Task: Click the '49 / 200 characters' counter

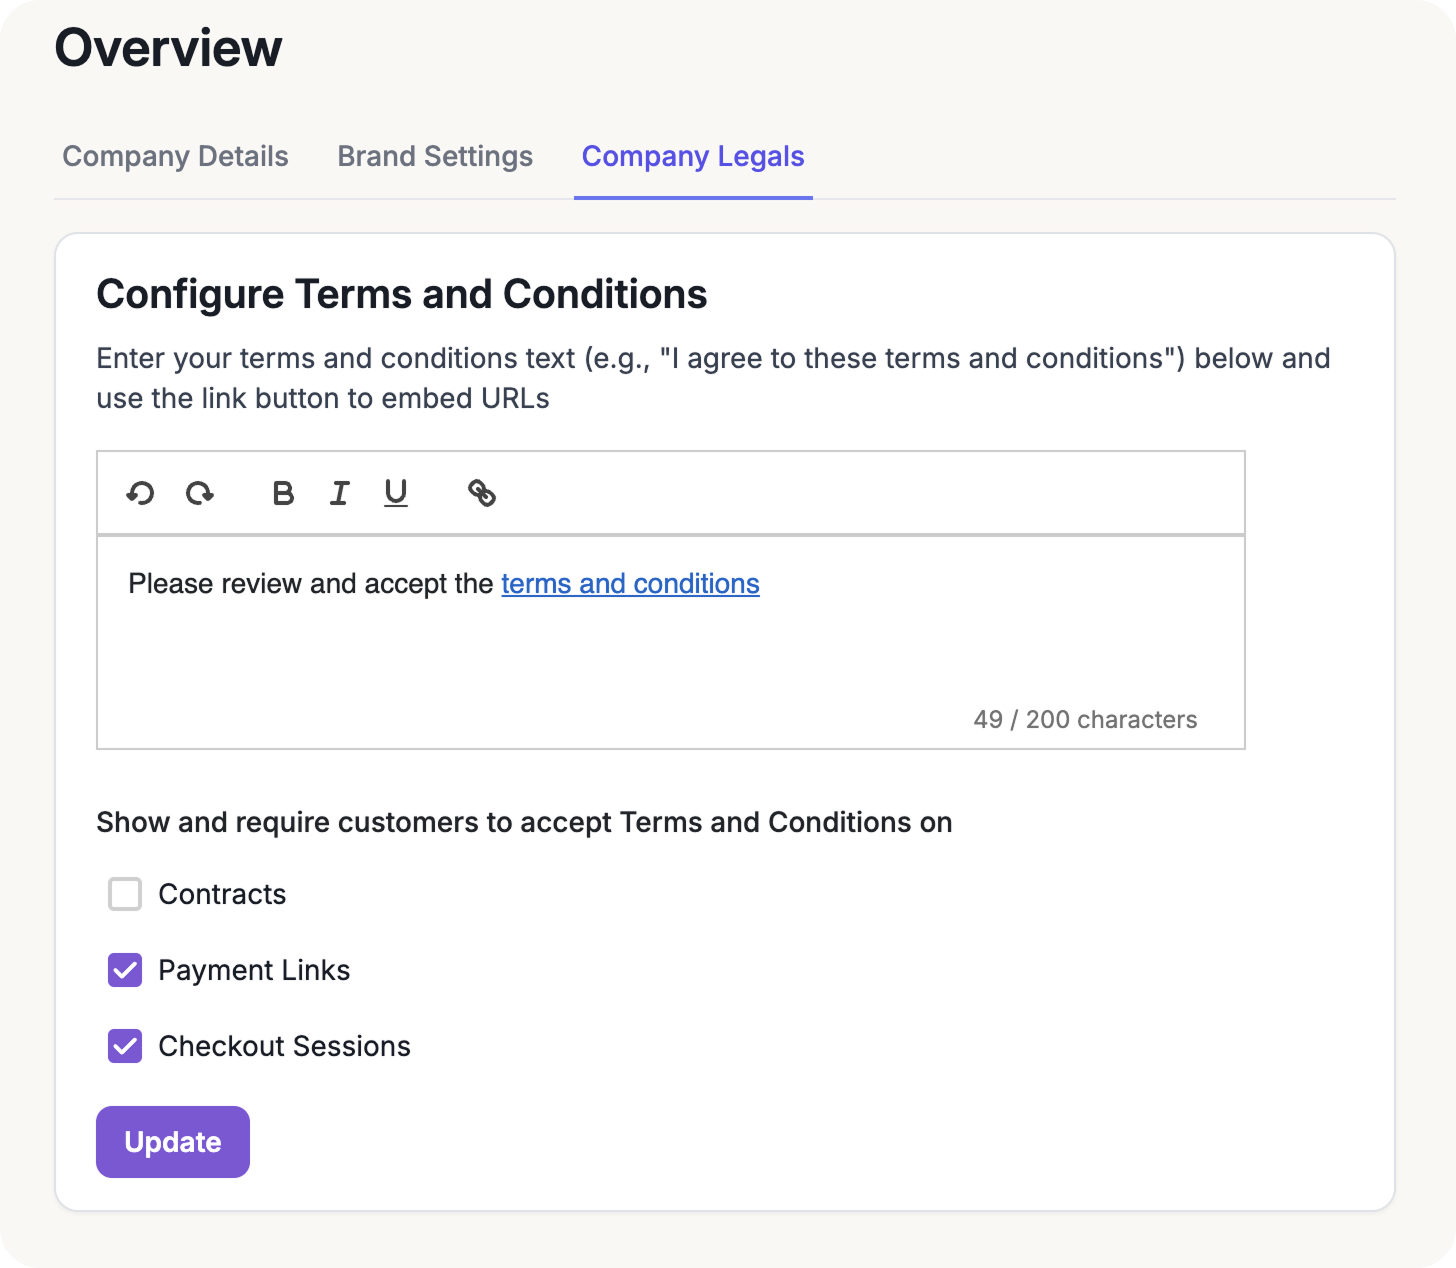Action: (x=1085, y=720)
